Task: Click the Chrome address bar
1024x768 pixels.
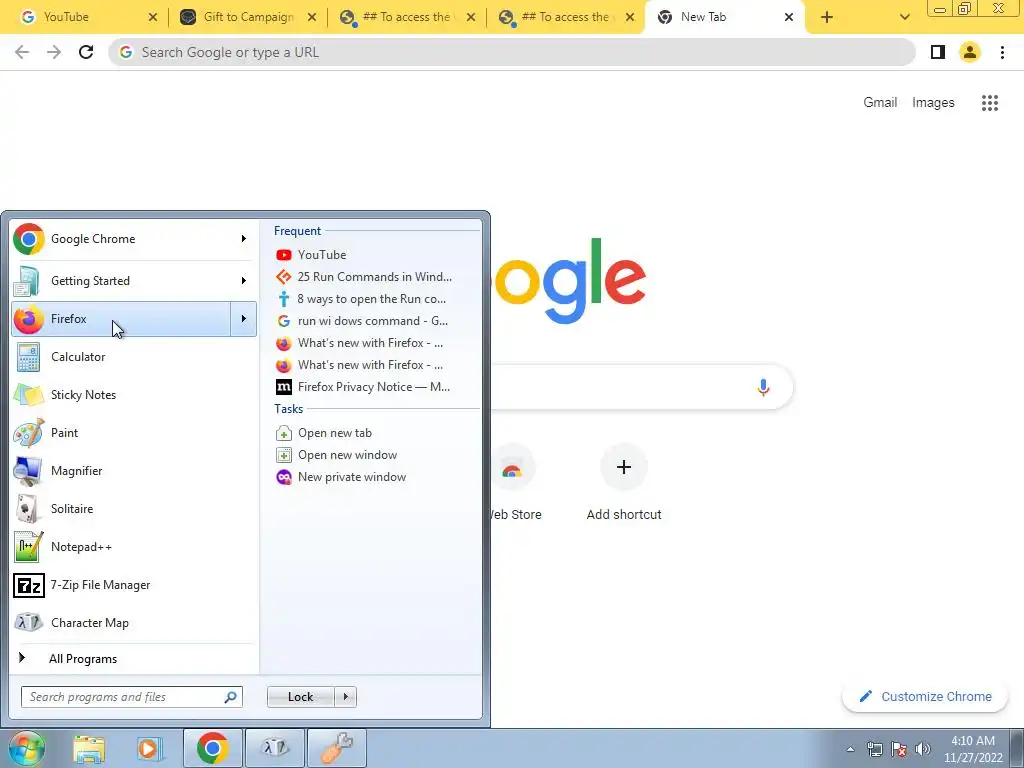Action: coord(512,52)
